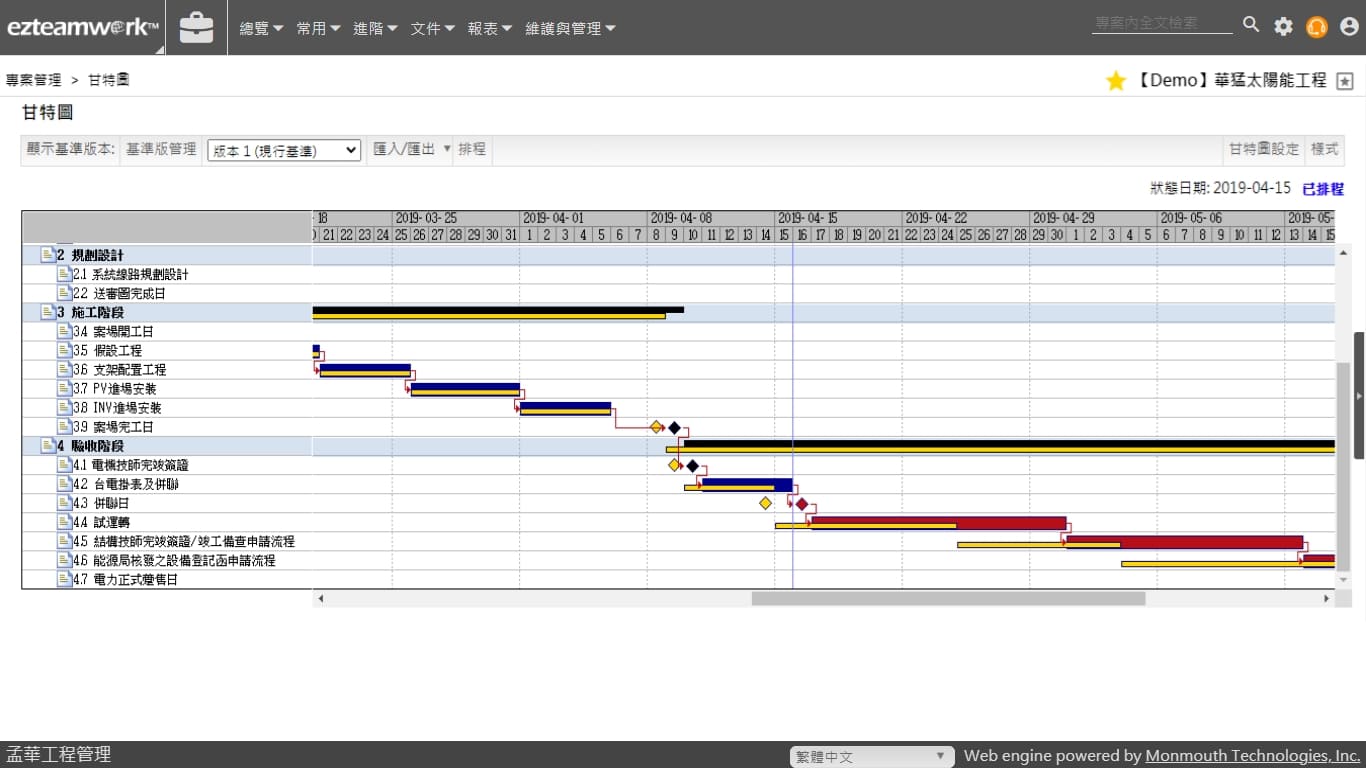This screenshot has width=1366, height=768.
Task: Click the orange headset support icon
Action: [1317, 27]
